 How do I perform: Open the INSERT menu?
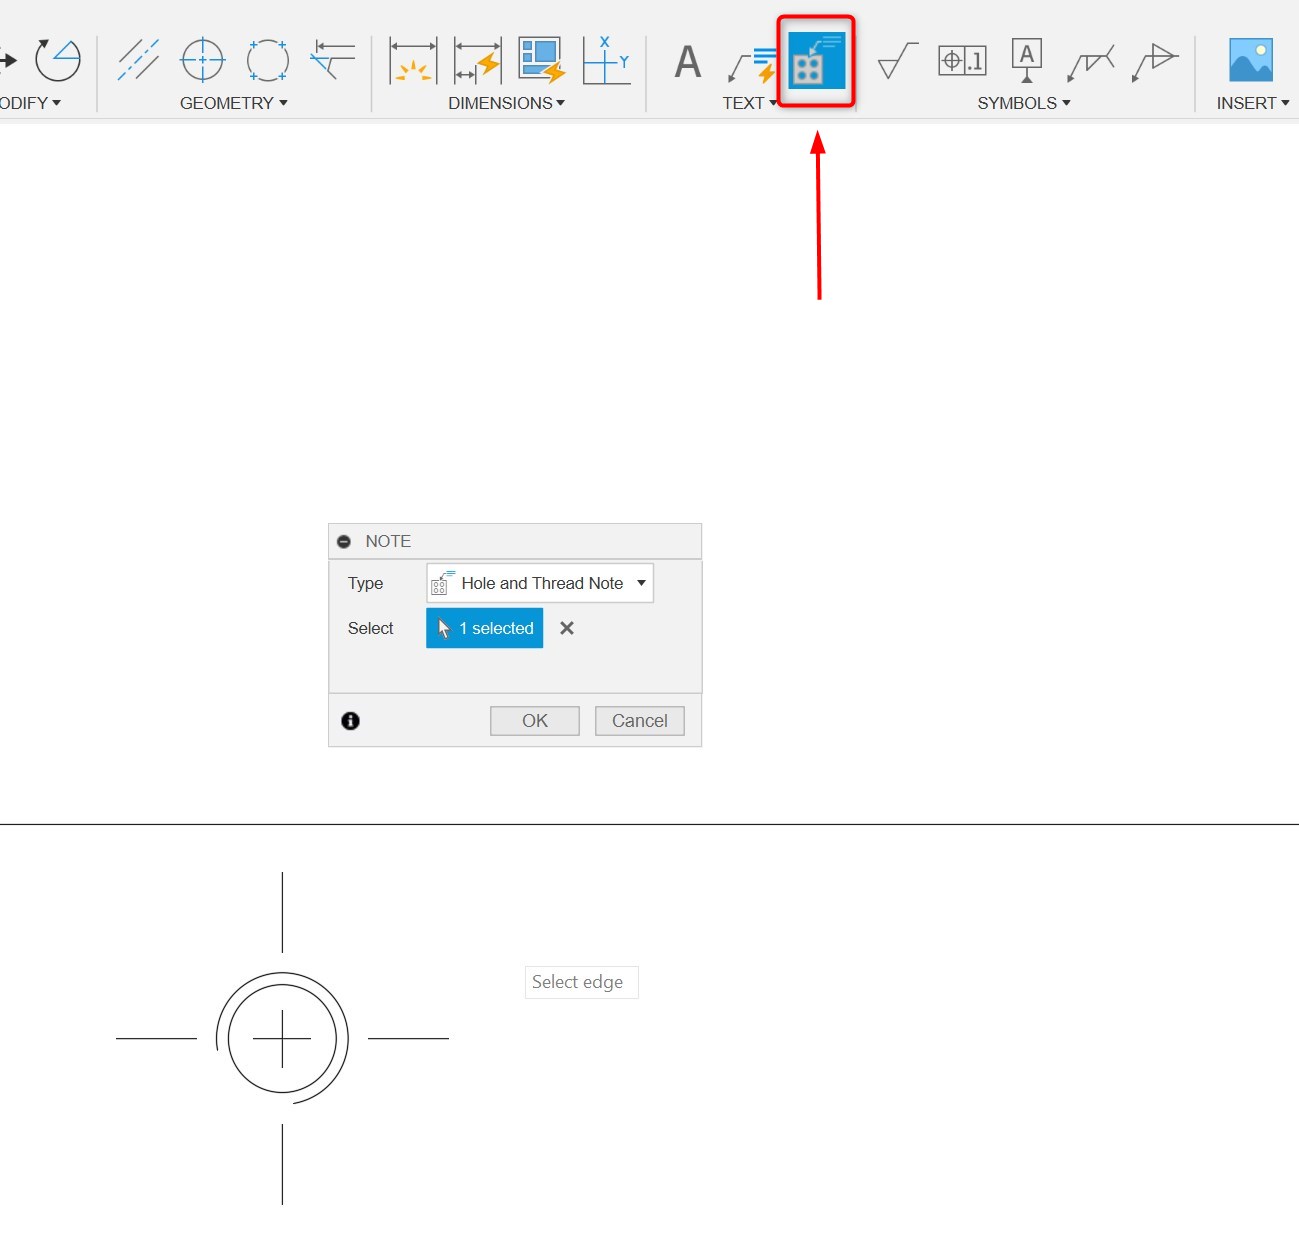pos(1252,102)
